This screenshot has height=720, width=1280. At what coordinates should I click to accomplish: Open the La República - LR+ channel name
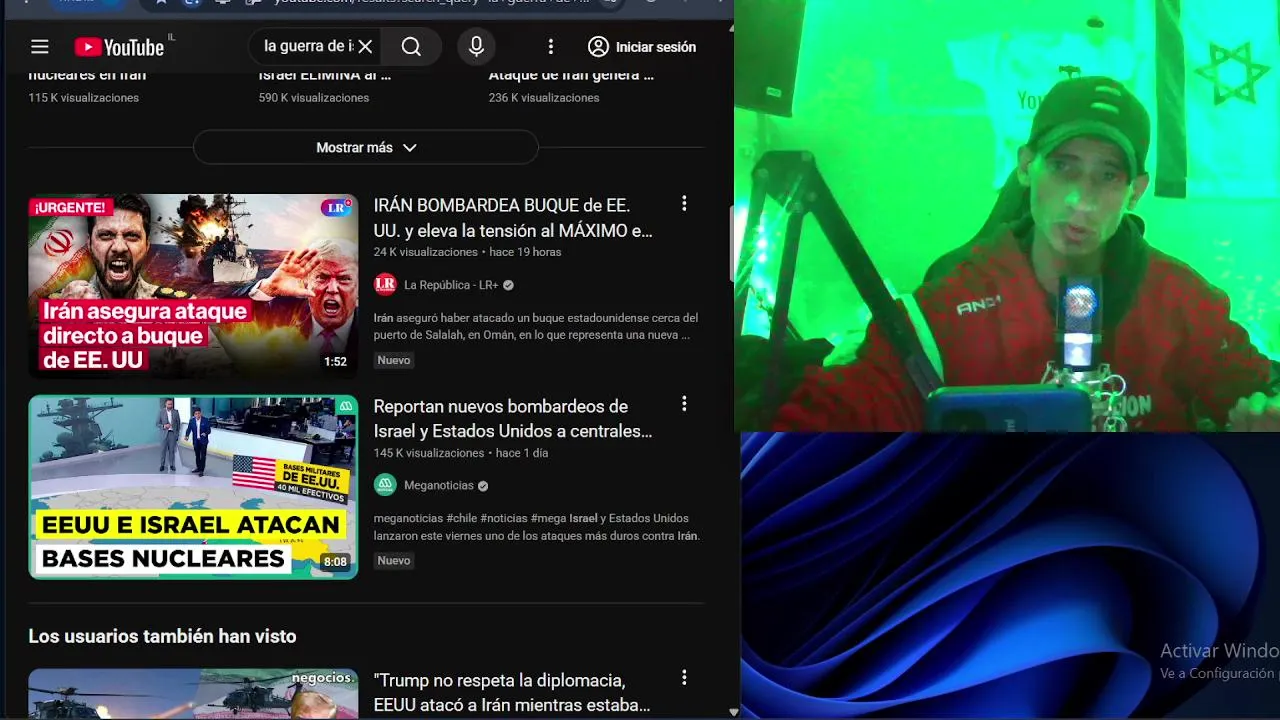click(451, 285)
